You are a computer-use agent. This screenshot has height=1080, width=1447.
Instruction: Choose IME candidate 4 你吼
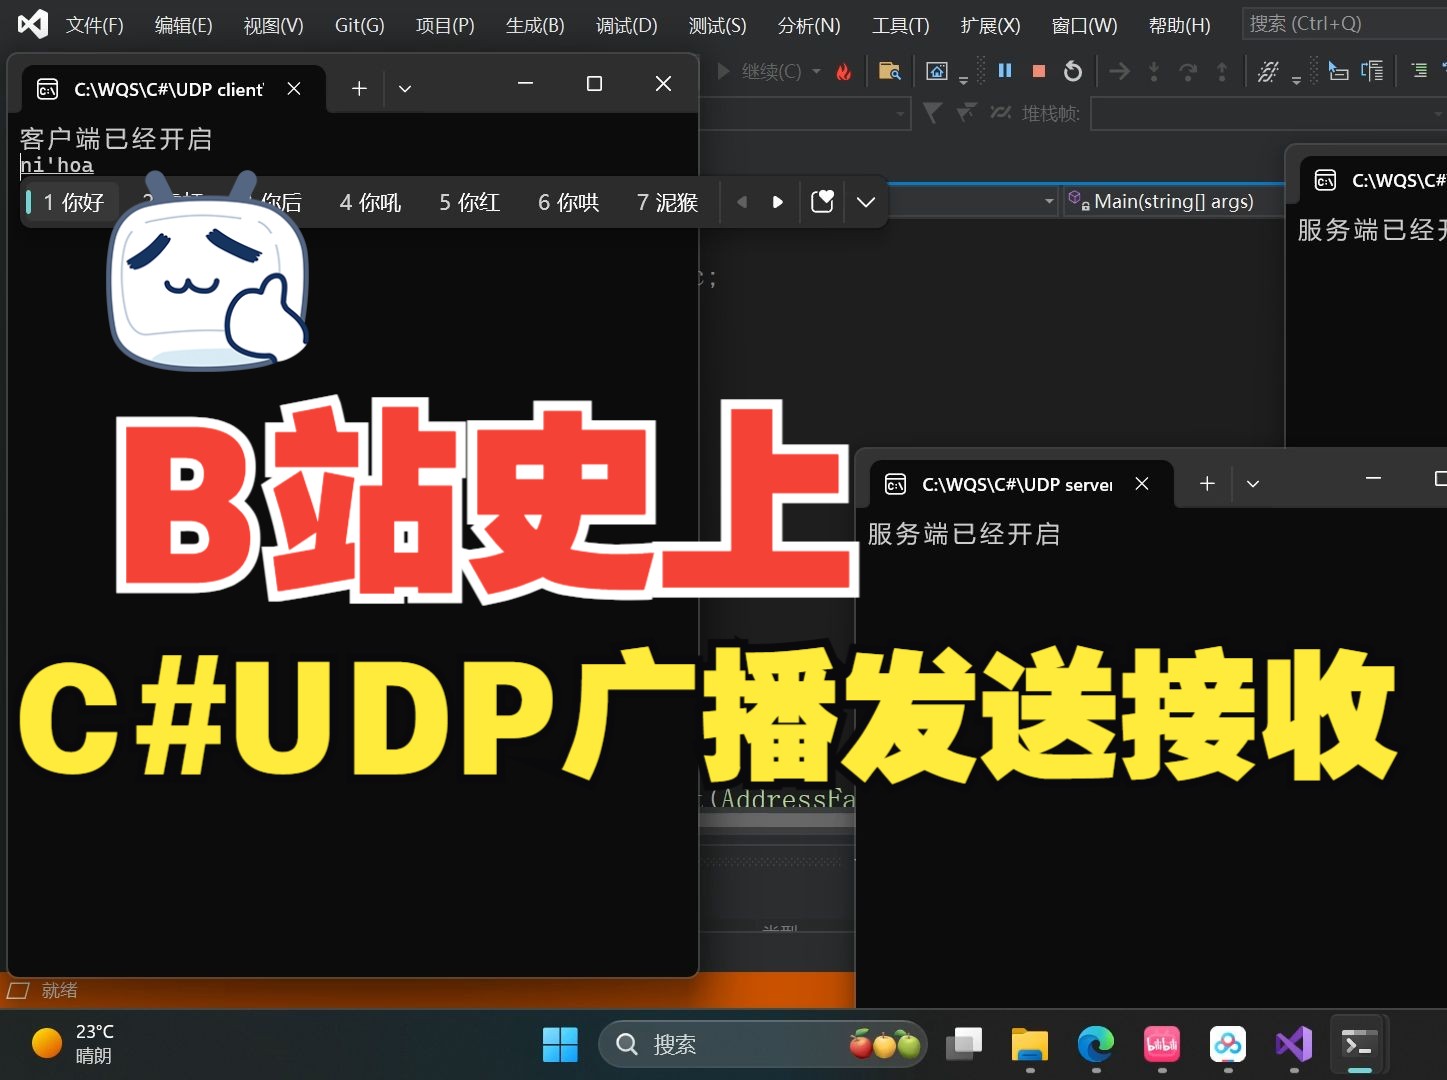point(370,202)
